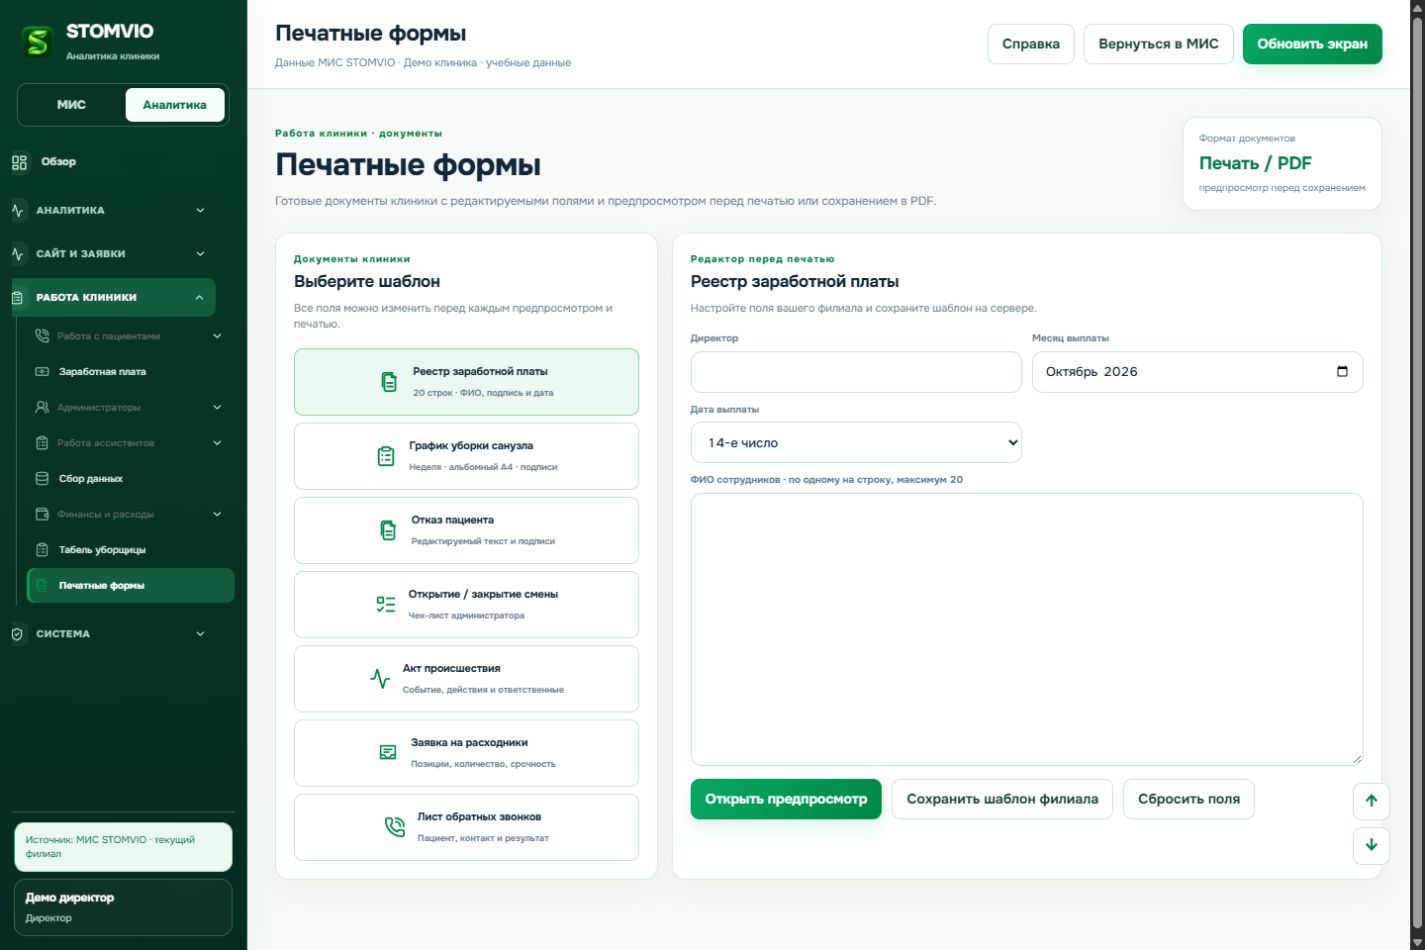Expand the САЙТ И ЗАЯВКИ section
This screenshot has height=950, width=1425.
[200, 254]
